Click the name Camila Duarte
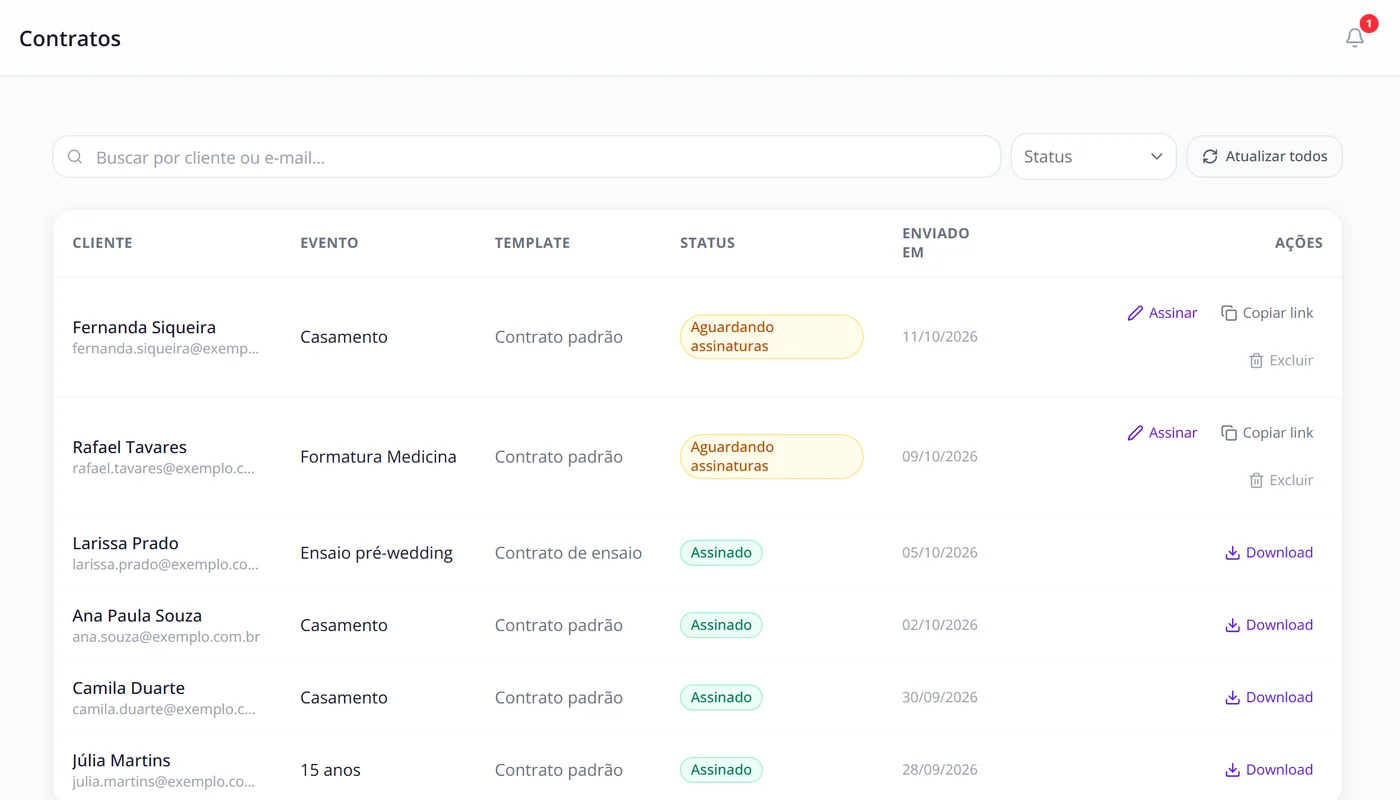The width and height of the screenshot is (1400, 800). [x=128, y=688]
